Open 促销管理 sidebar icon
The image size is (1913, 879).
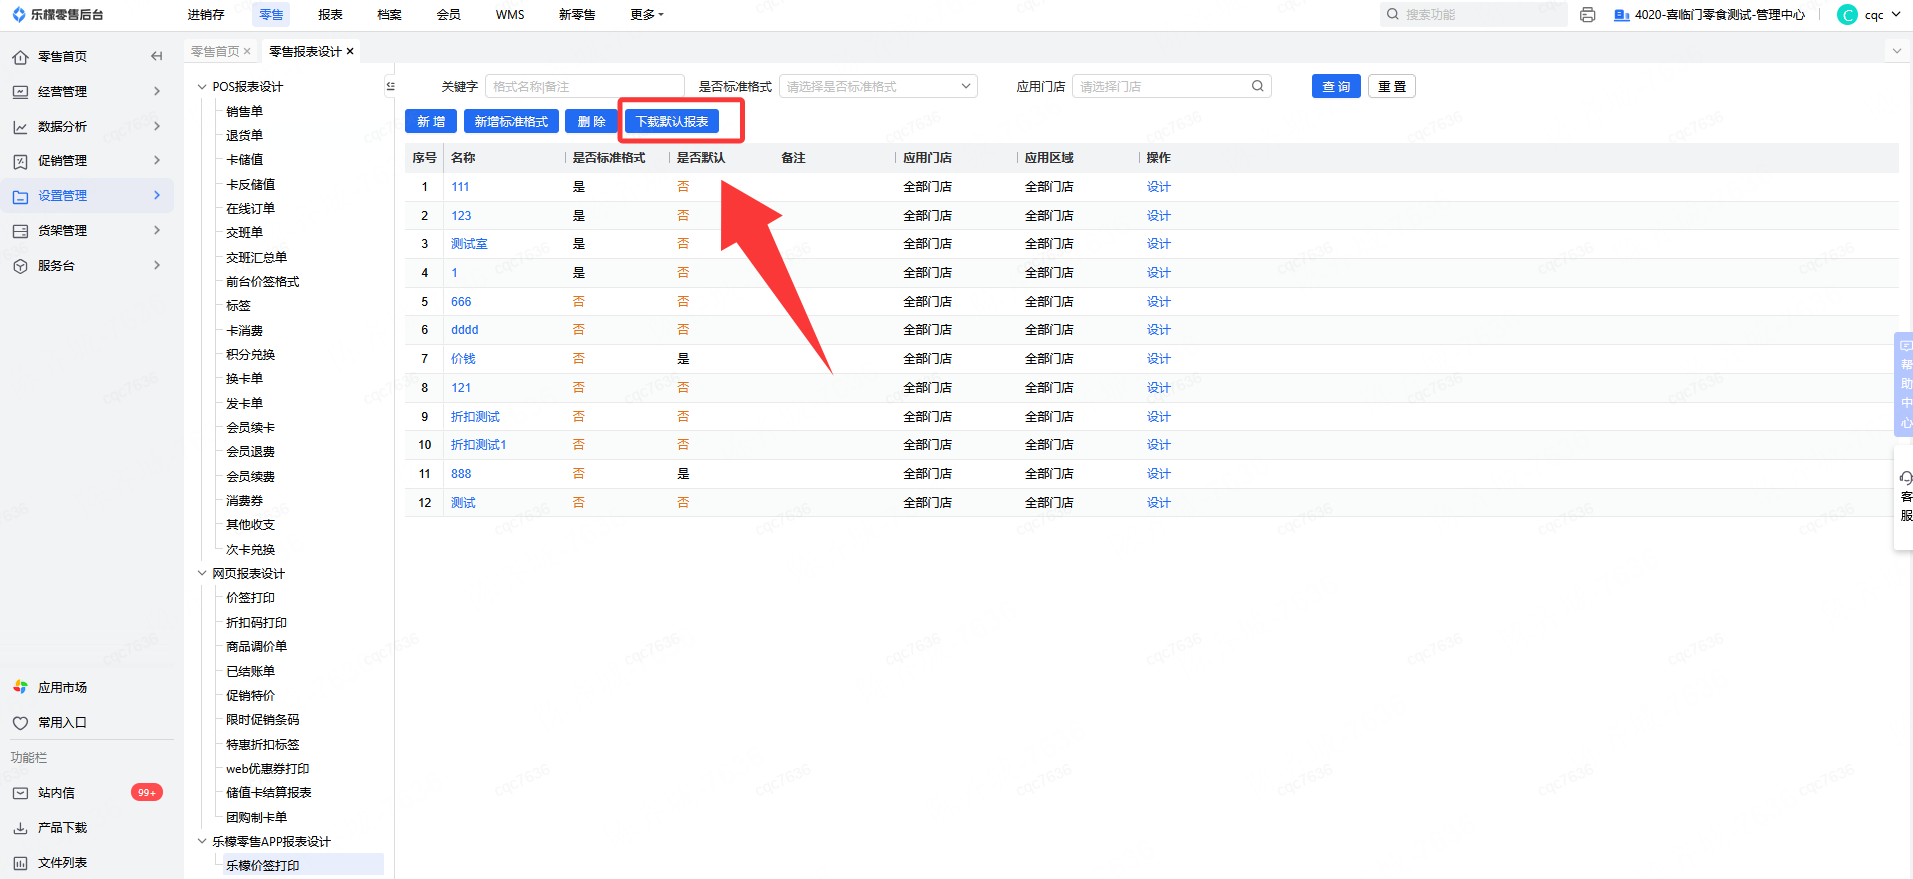point(20,161)
